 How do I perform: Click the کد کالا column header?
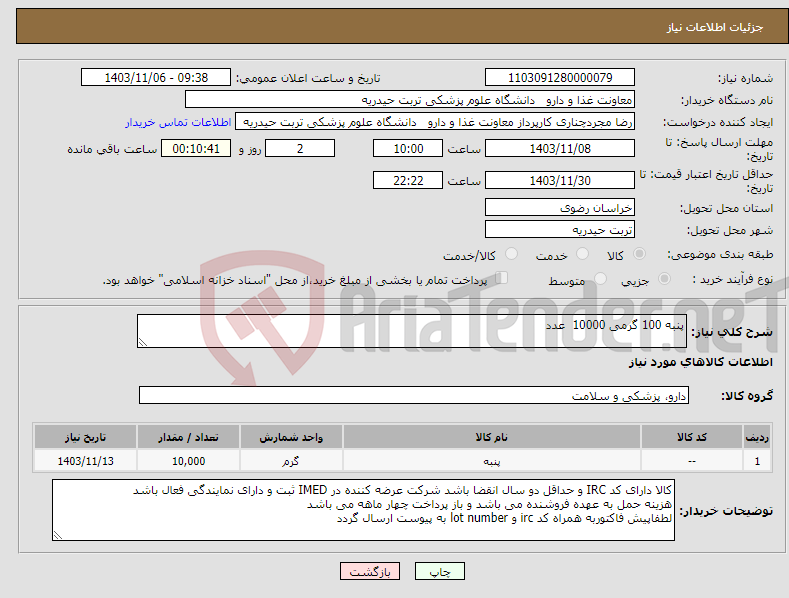point(691,437)
